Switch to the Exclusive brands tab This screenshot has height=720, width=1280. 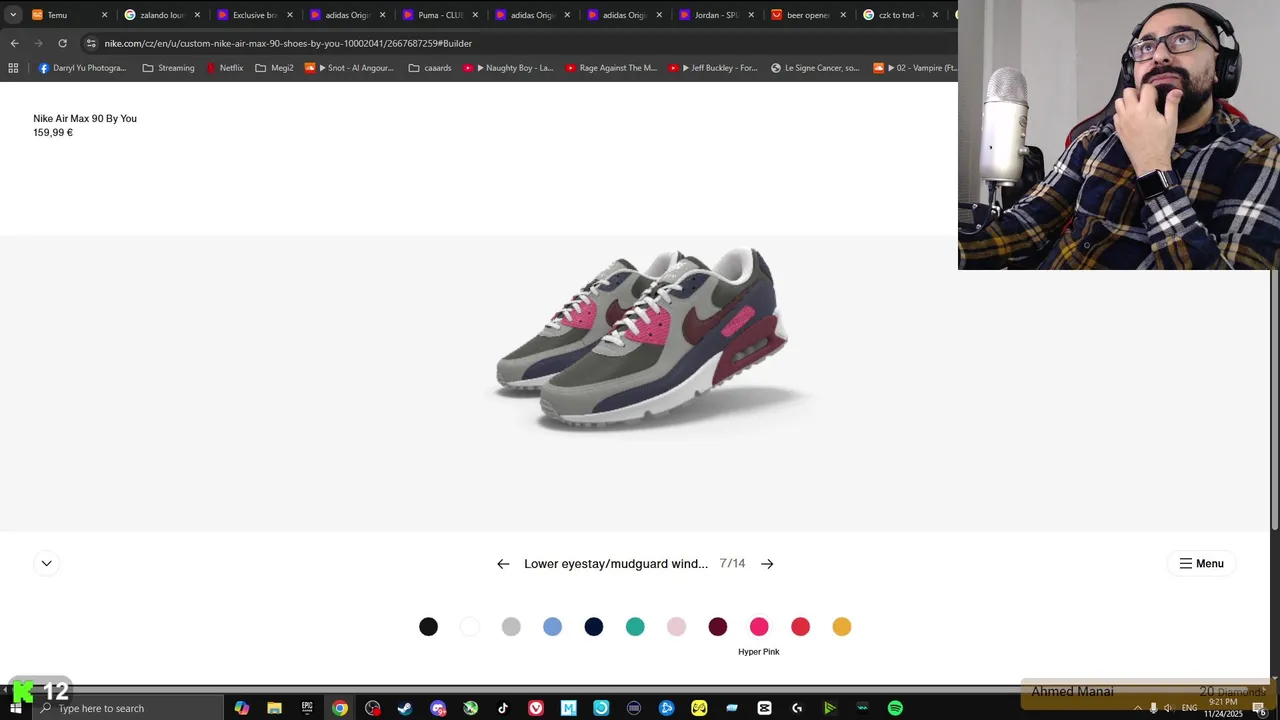(254, 15)
